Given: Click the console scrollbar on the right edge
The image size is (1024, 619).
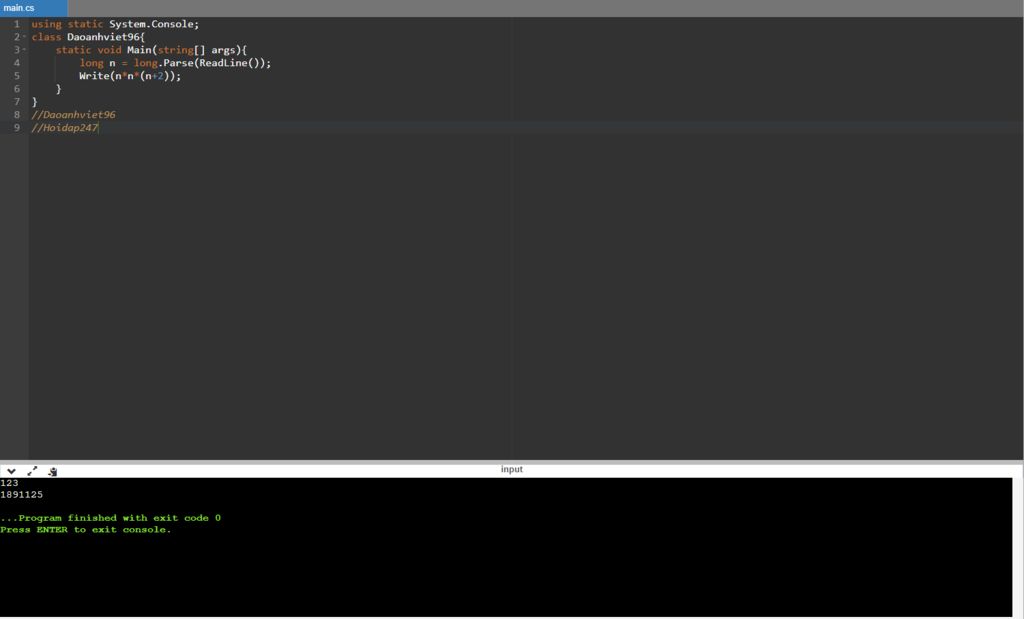Looking at the screenshot, I should [x=1017, y=547].
